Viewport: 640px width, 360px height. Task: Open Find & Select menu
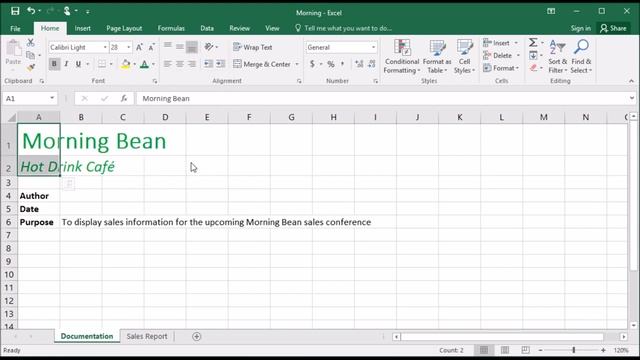(x=581, y=57)
